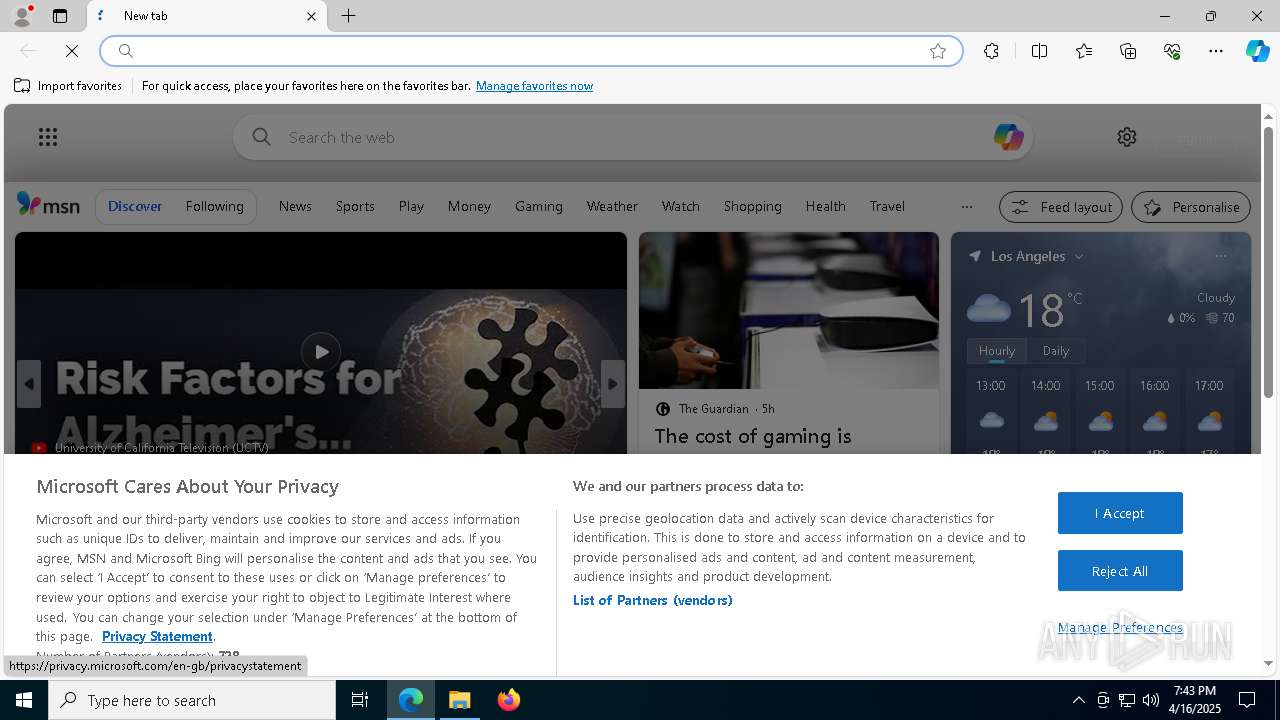Open the Shopping category
Screen dimensions: 1280x720
(753, 206)
